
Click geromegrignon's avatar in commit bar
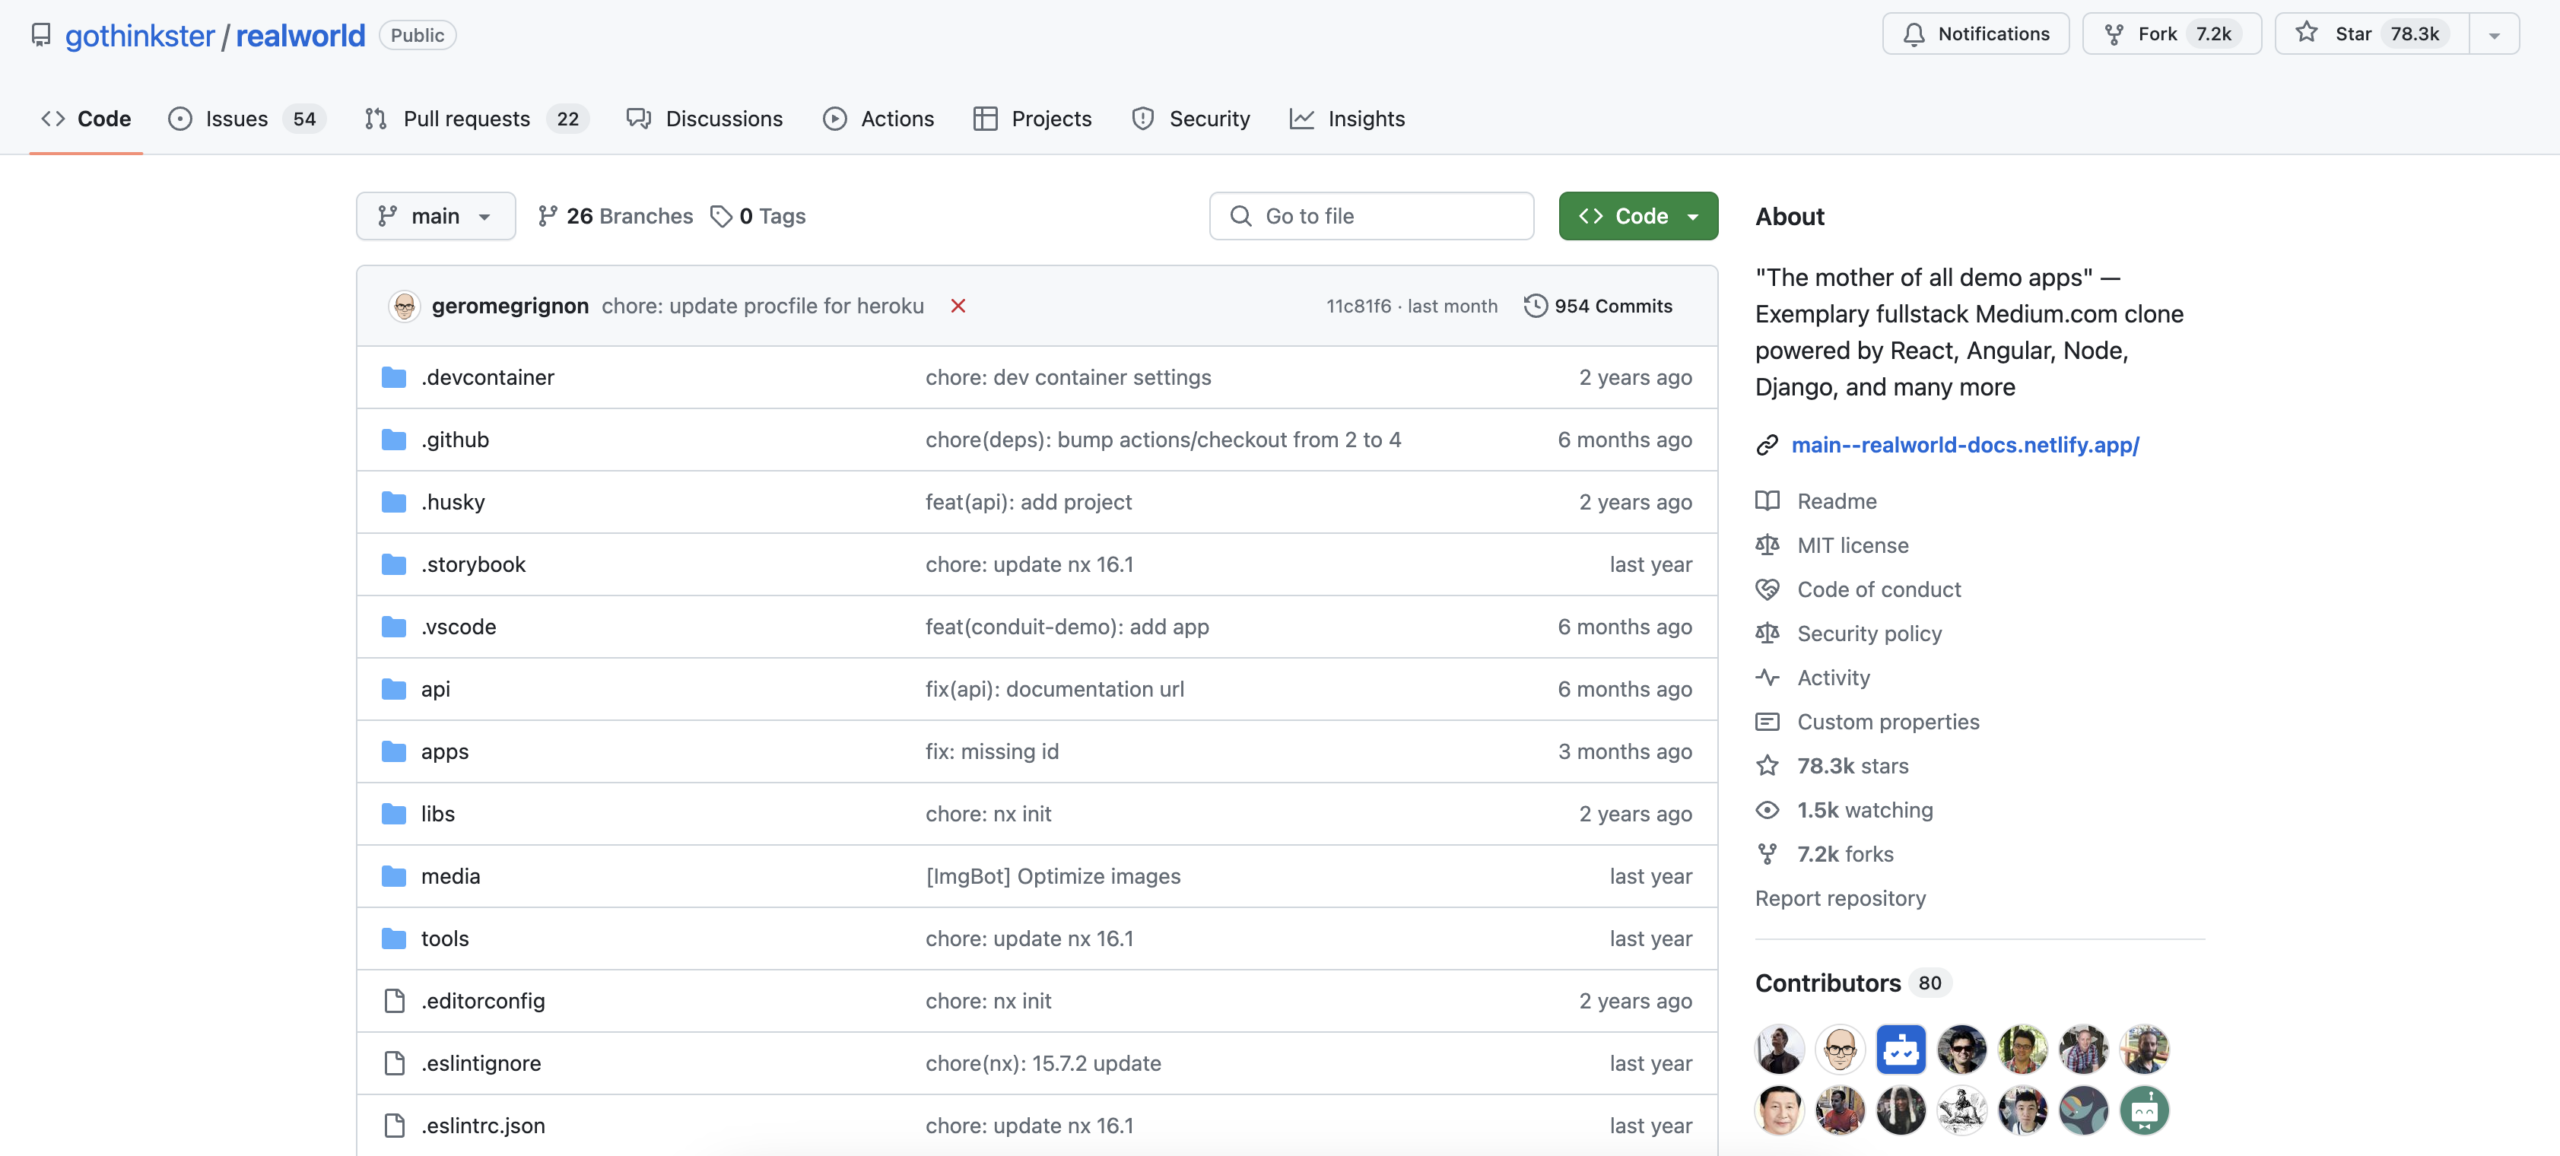pos(404,306)
